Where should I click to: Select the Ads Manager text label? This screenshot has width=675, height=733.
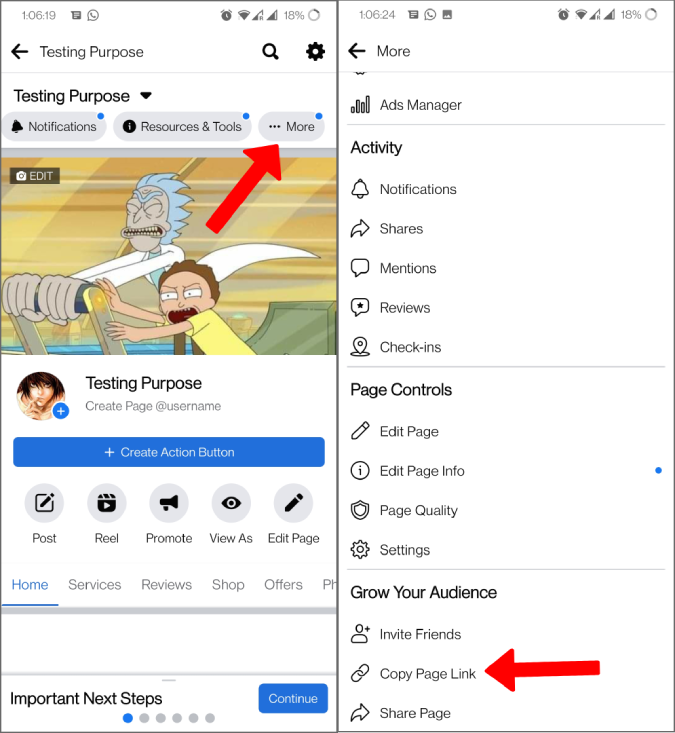(x=420, y=105)
